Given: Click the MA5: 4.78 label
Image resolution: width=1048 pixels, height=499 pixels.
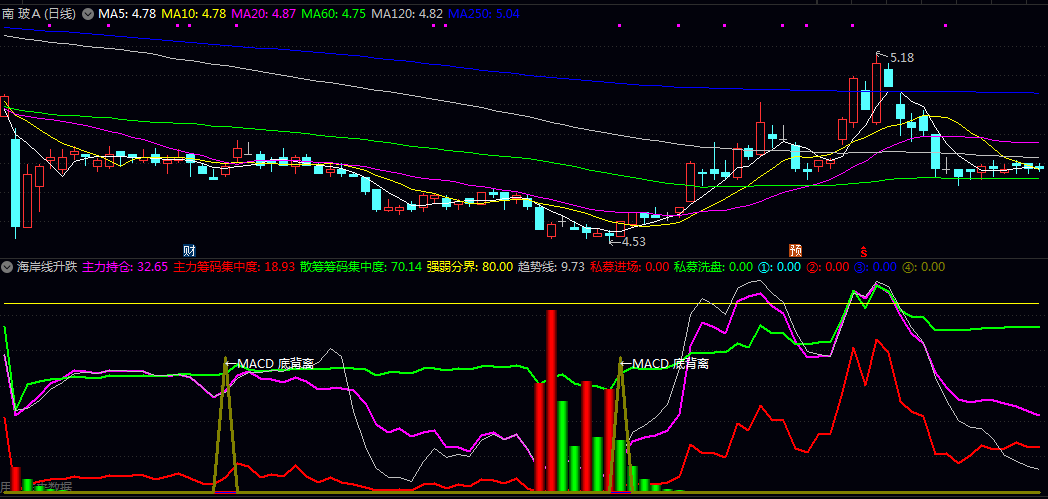Looking at the screenshot, I should (125, 13).
